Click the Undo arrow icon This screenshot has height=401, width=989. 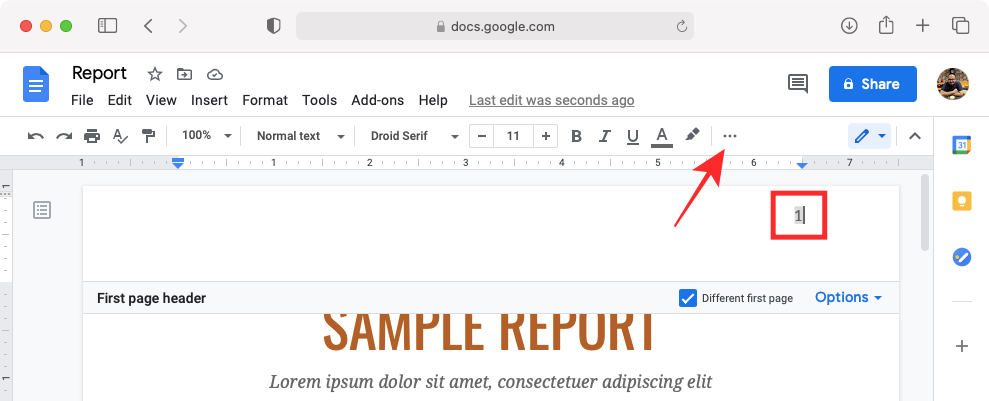[x=36, y=136]
